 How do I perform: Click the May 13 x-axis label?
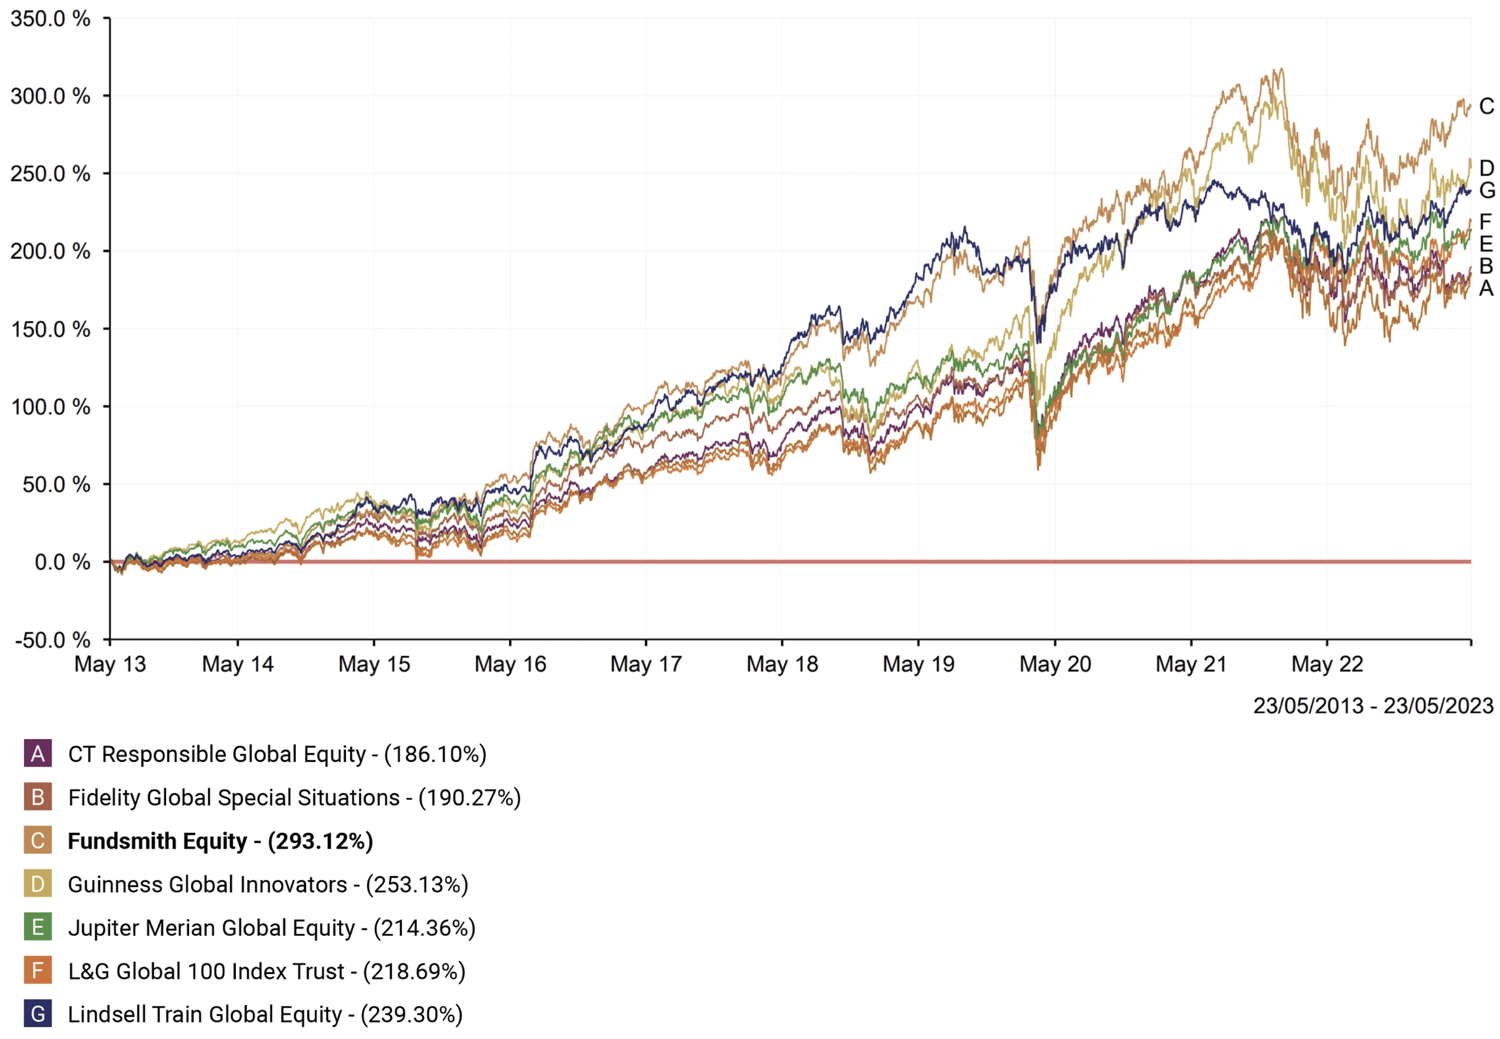point(110,664)
